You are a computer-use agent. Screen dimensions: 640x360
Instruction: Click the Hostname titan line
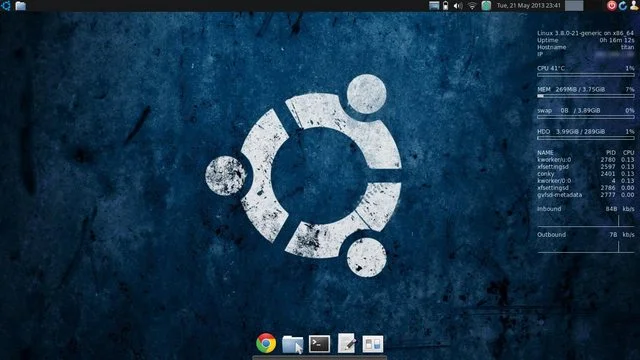tap(585, 47)
